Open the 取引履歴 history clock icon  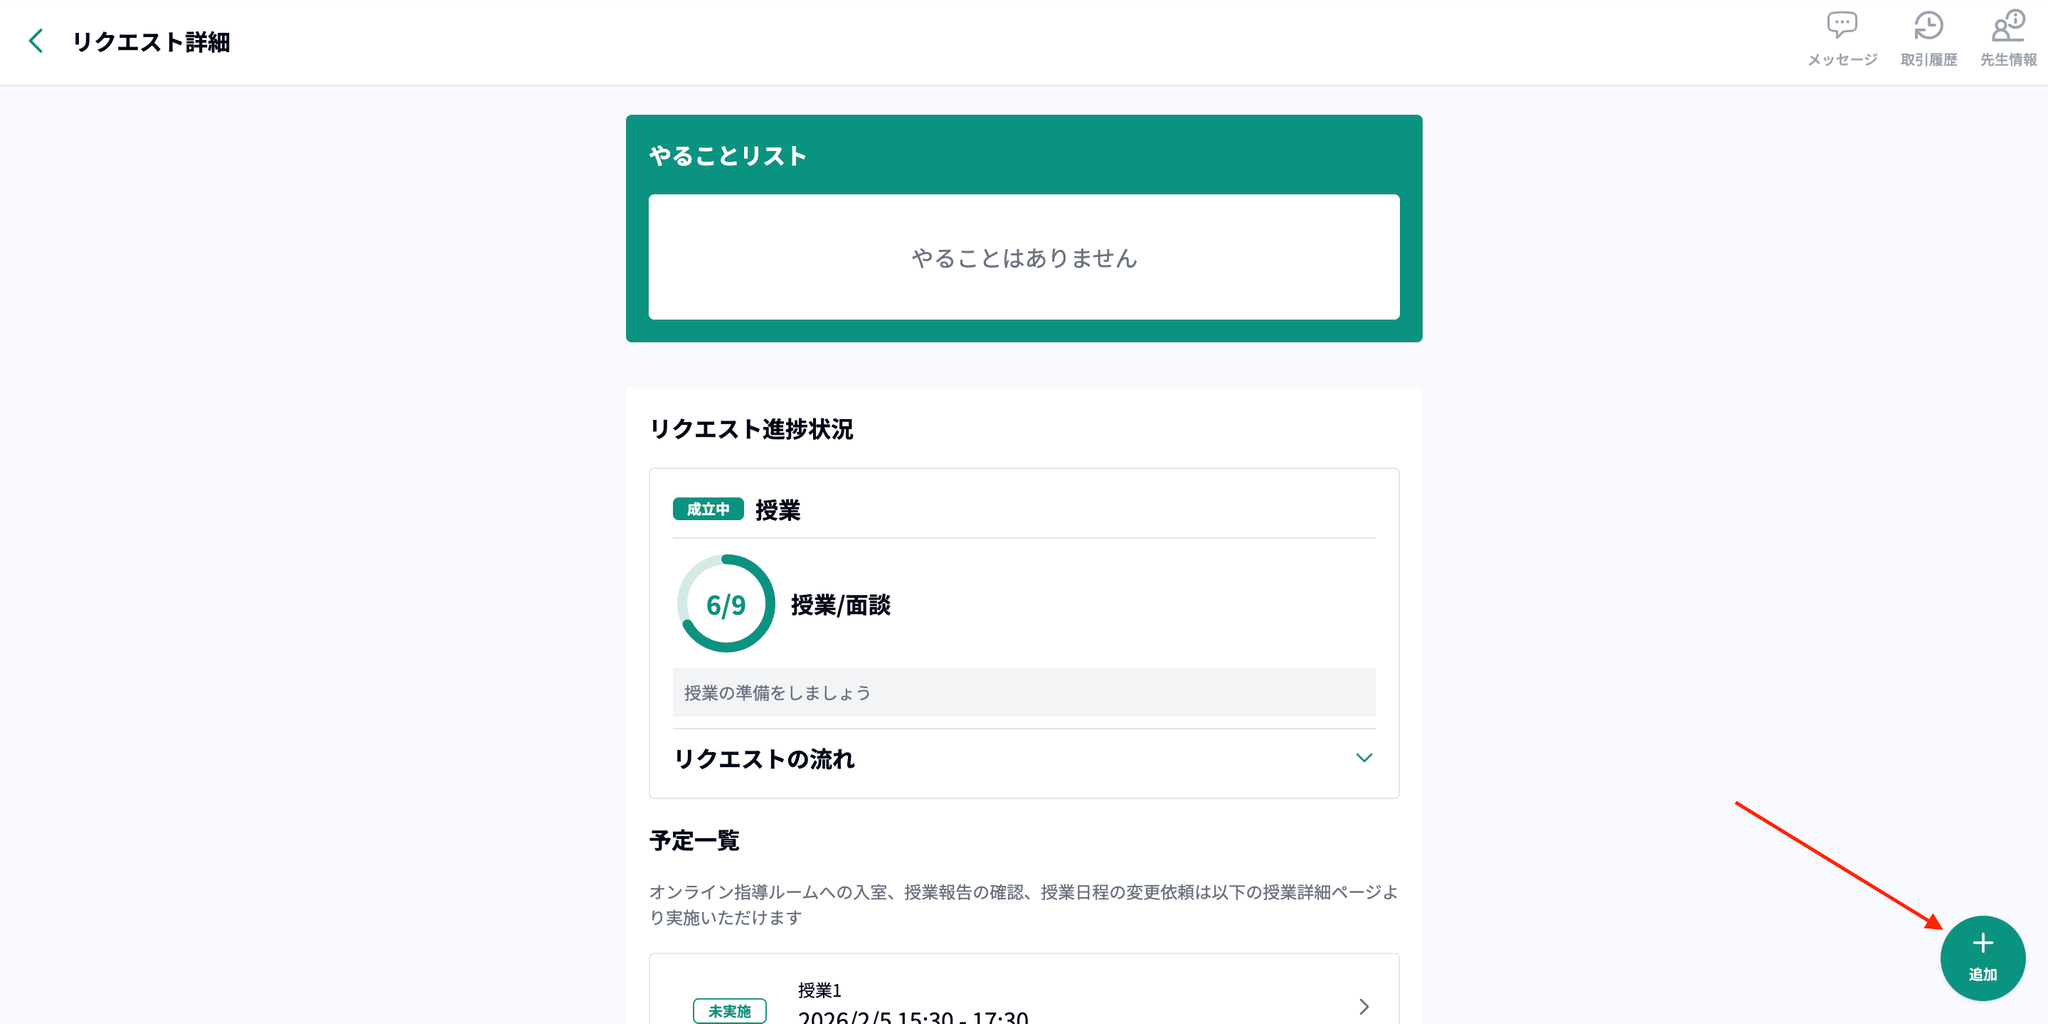click(1928, 26)
